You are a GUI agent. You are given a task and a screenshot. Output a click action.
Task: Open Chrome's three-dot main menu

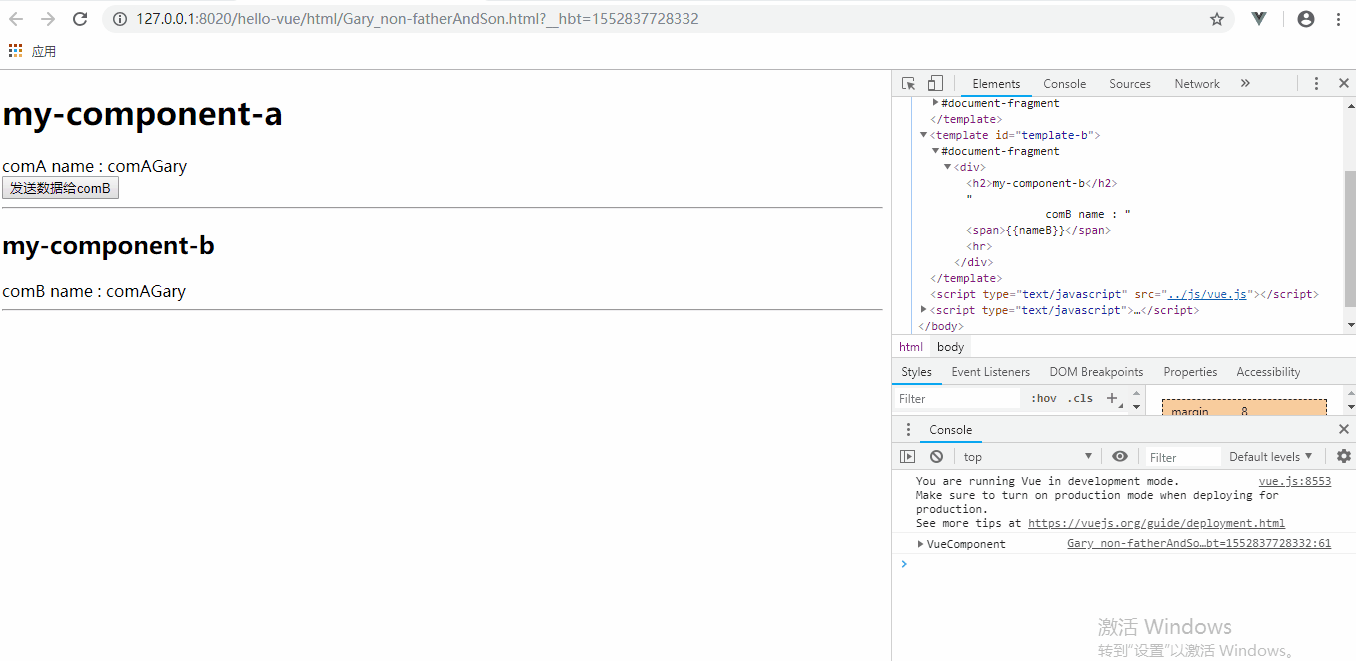tap(1338, 19)
